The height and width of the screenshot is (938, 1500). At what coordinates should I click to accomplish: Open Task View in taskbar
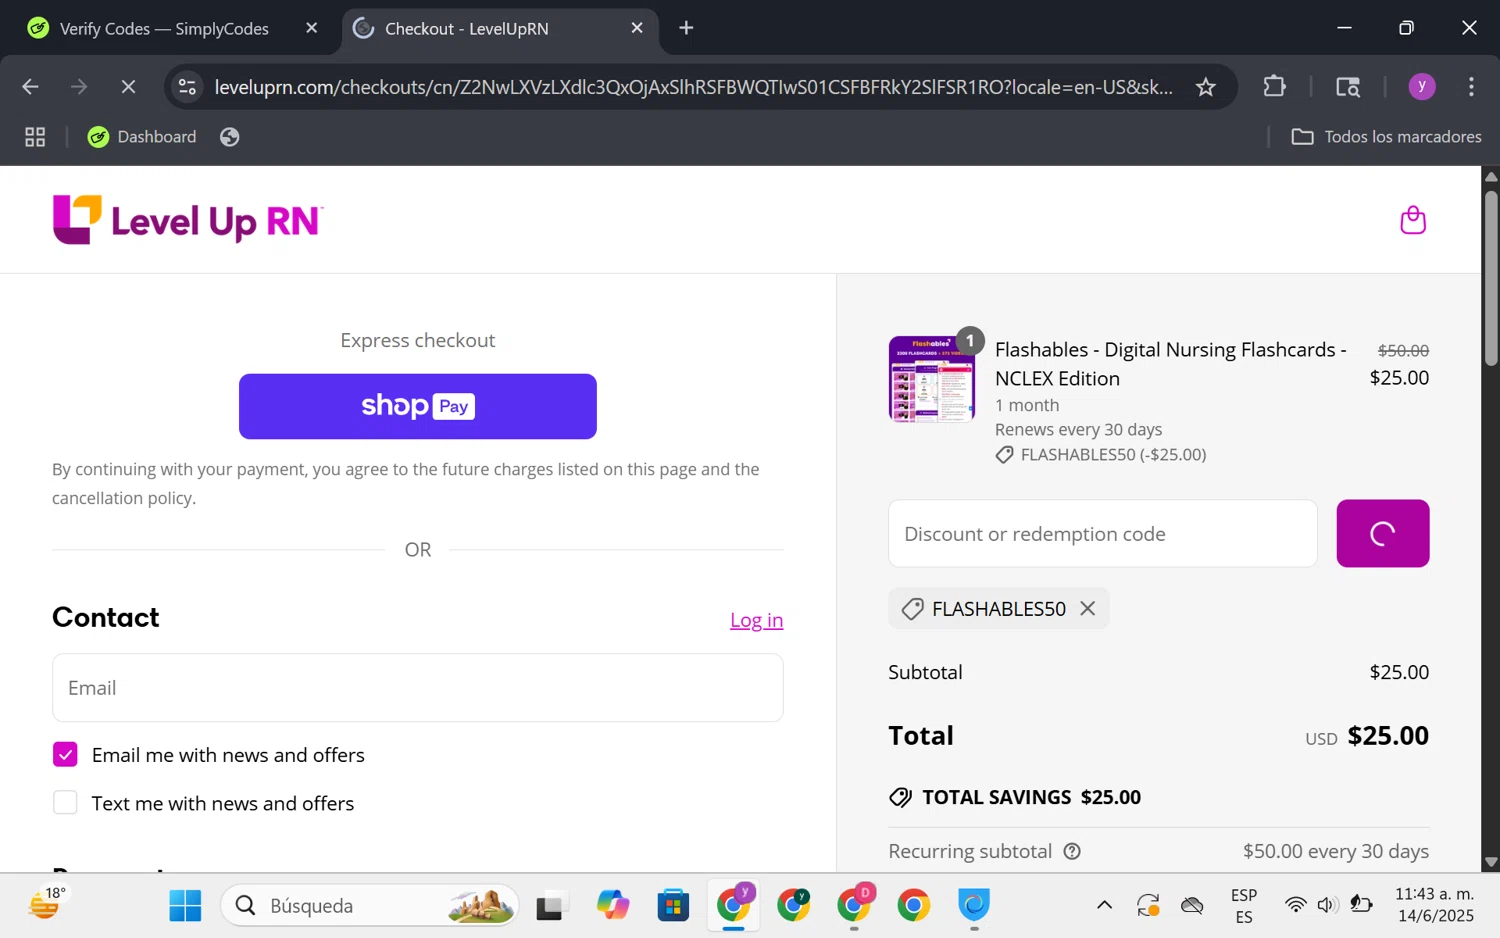(550, 906)
